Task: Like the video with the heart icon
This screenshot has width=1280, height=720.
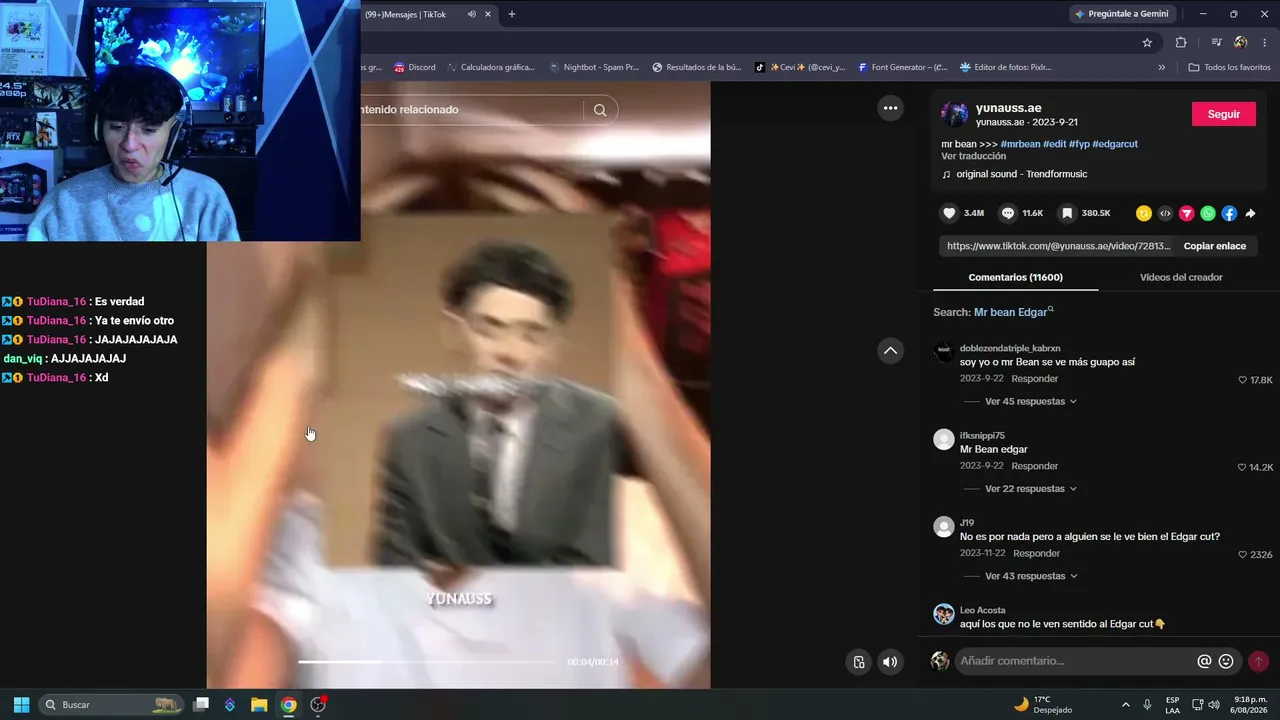Action: [950, 213]
